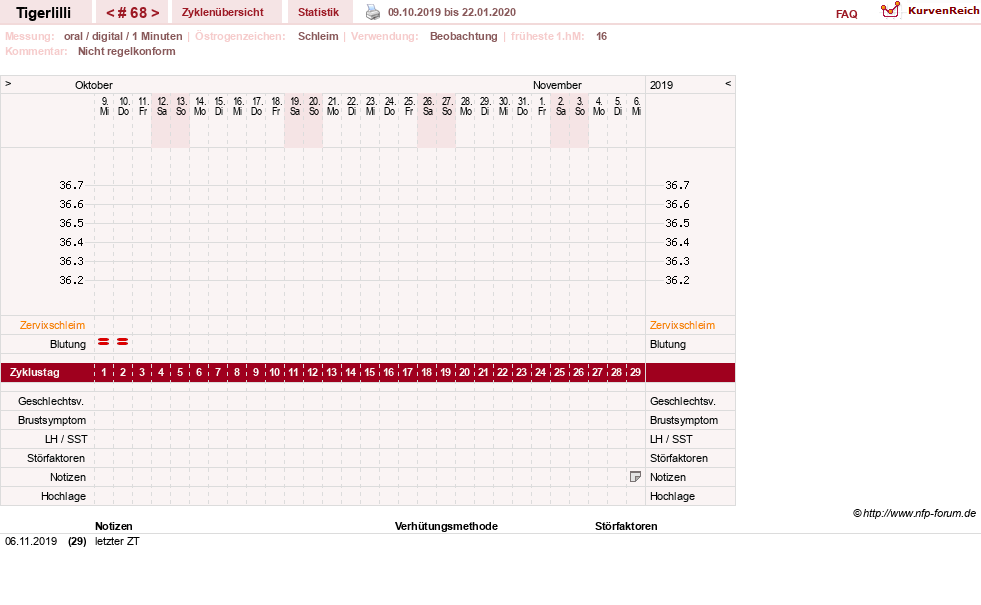
Task: Click the right 36.2 temperature label
Action: (677, 280)
